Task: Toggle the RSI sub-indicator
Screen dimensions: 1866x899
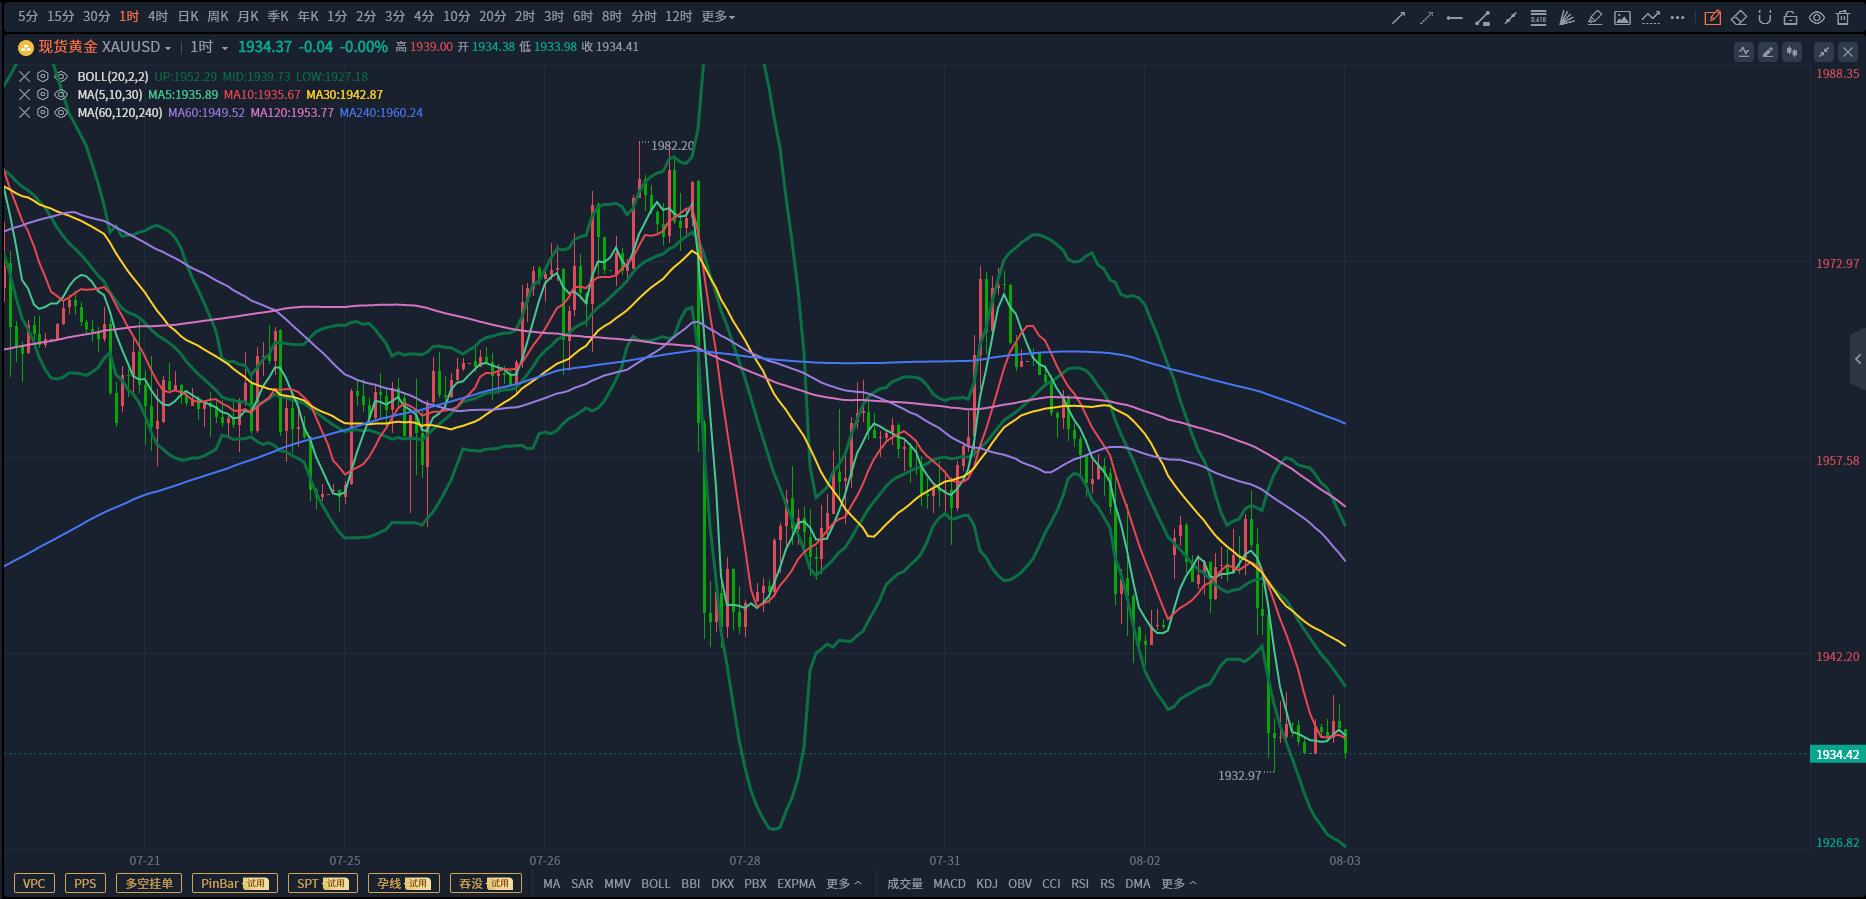Action: point(1080,884)
